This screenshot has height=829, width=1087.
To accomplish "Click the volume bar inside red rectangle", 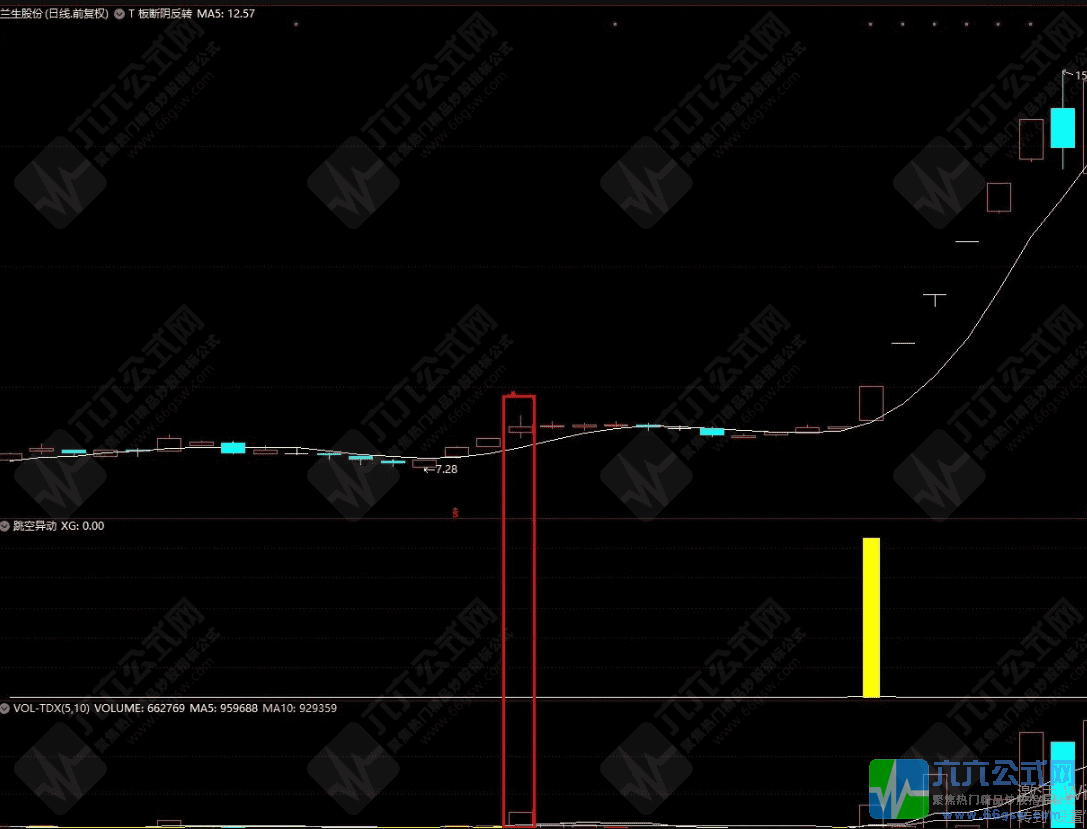I will (x=520, y=819).
